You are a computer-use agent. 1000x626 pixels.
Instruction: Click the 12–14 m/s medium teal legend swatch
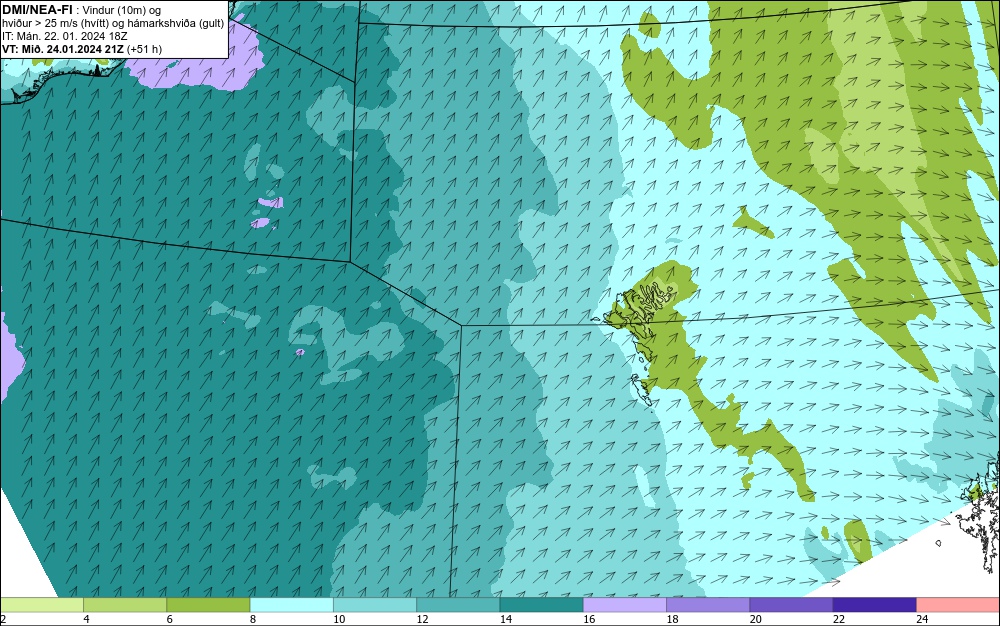tap(458, 605)
